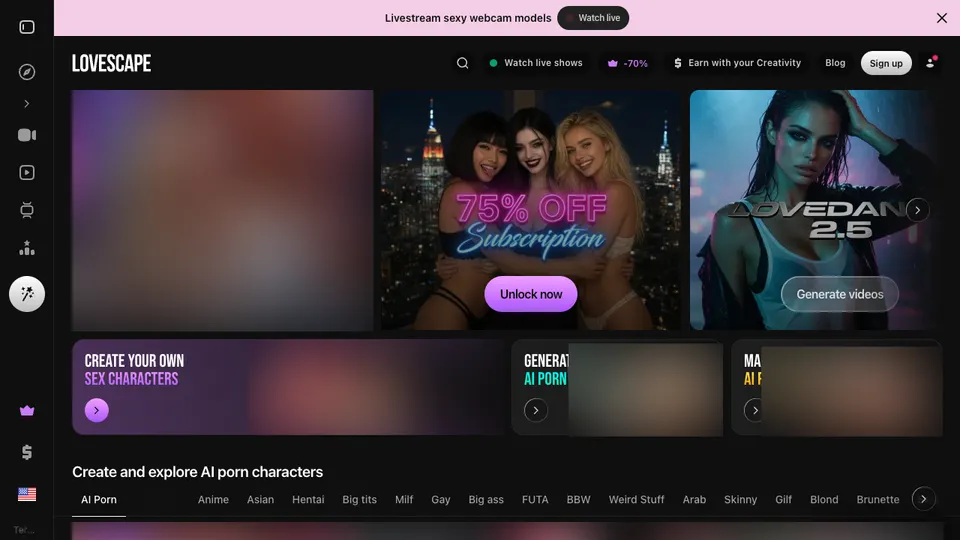This screenshot has width=960, height=540.
Task: Toggle the sidebar panel icon
Action: point(27,27)
